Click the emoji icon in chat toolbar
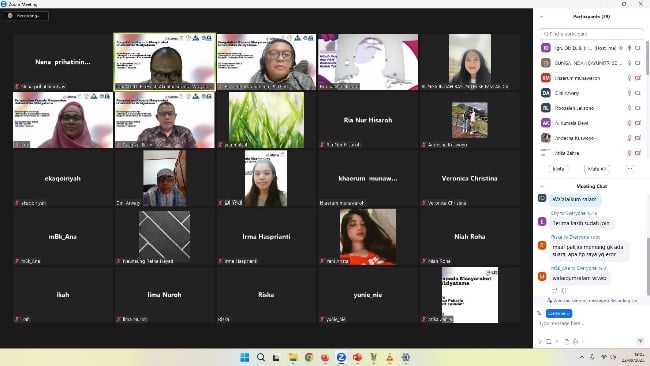The height and width of the screenshot is (366, 650). (575, 342)
